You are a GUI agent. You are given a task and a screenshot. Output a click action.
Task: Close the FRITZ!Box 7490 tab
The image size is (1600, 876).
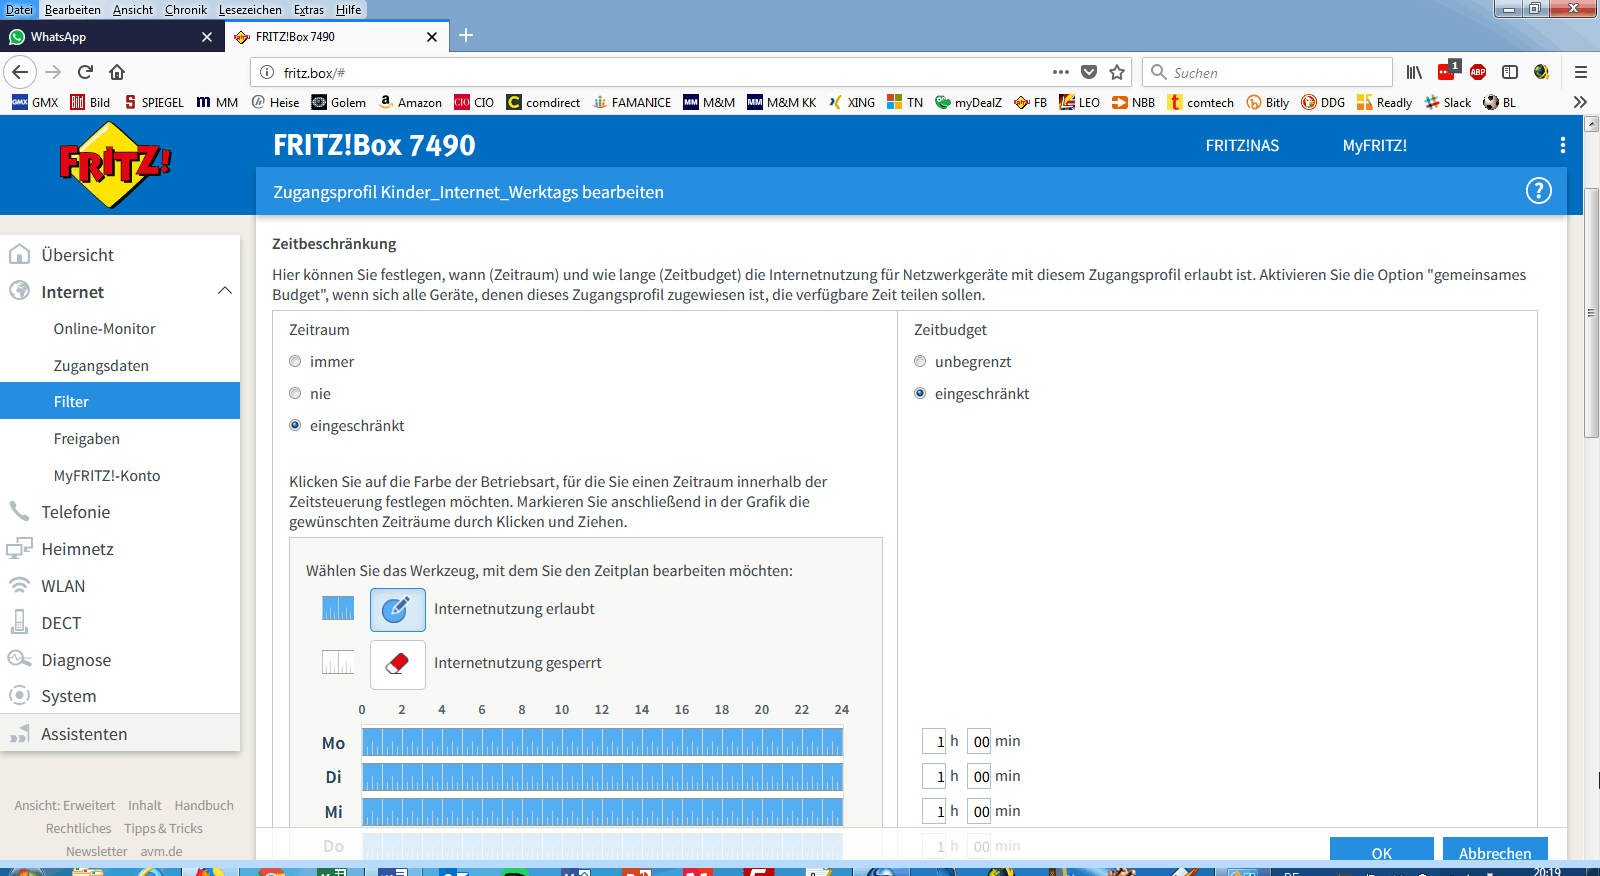click(432, 37)
